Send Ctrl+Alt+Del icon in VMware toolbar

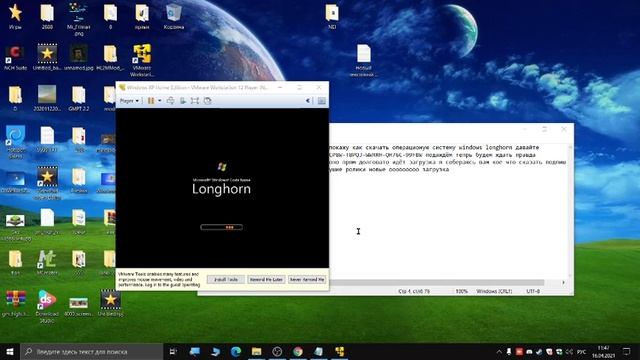(171, 100)
